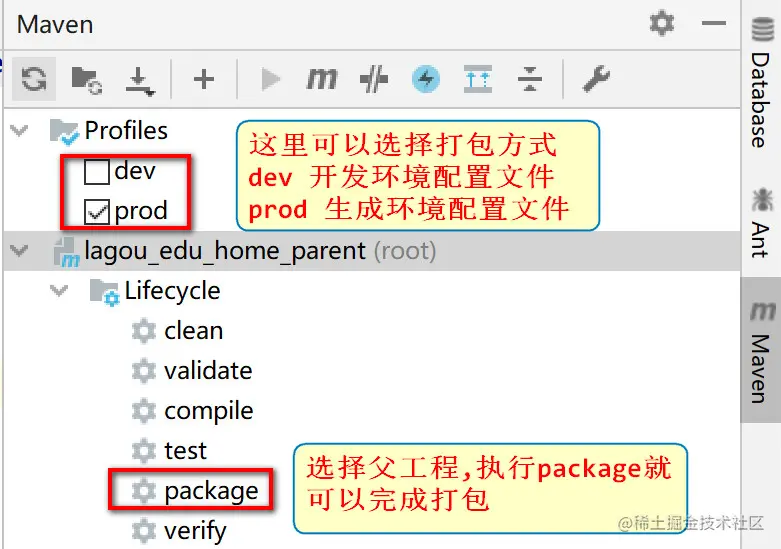
Task: Toggle Skip Tests Mode lightning icon
Action: 426,79
